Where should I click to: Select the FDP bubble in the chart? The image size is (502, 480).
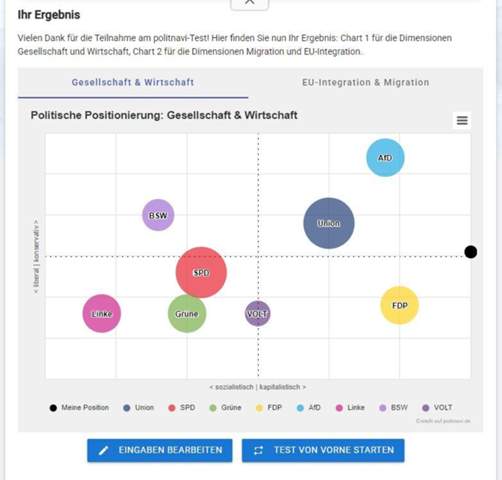pyautogui.click(x=399, y=305)
